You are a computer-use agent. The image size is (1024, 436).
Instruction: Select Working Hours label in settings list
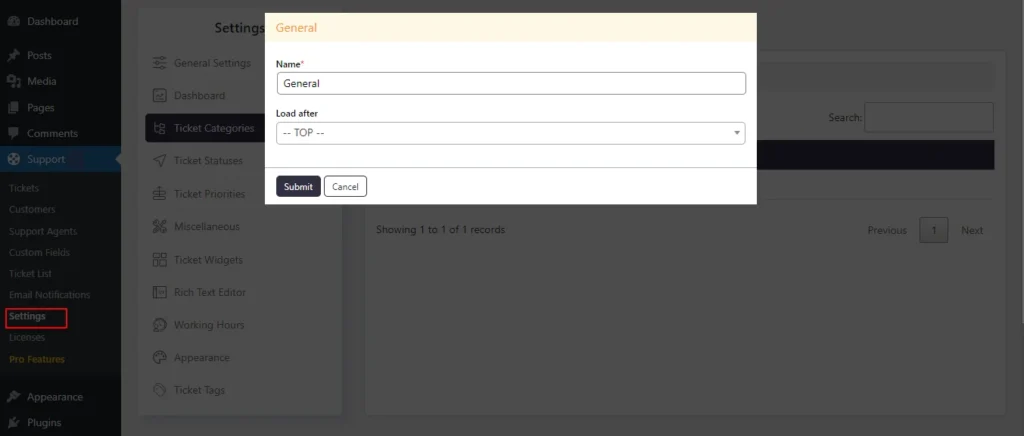(x=209, y=325)
